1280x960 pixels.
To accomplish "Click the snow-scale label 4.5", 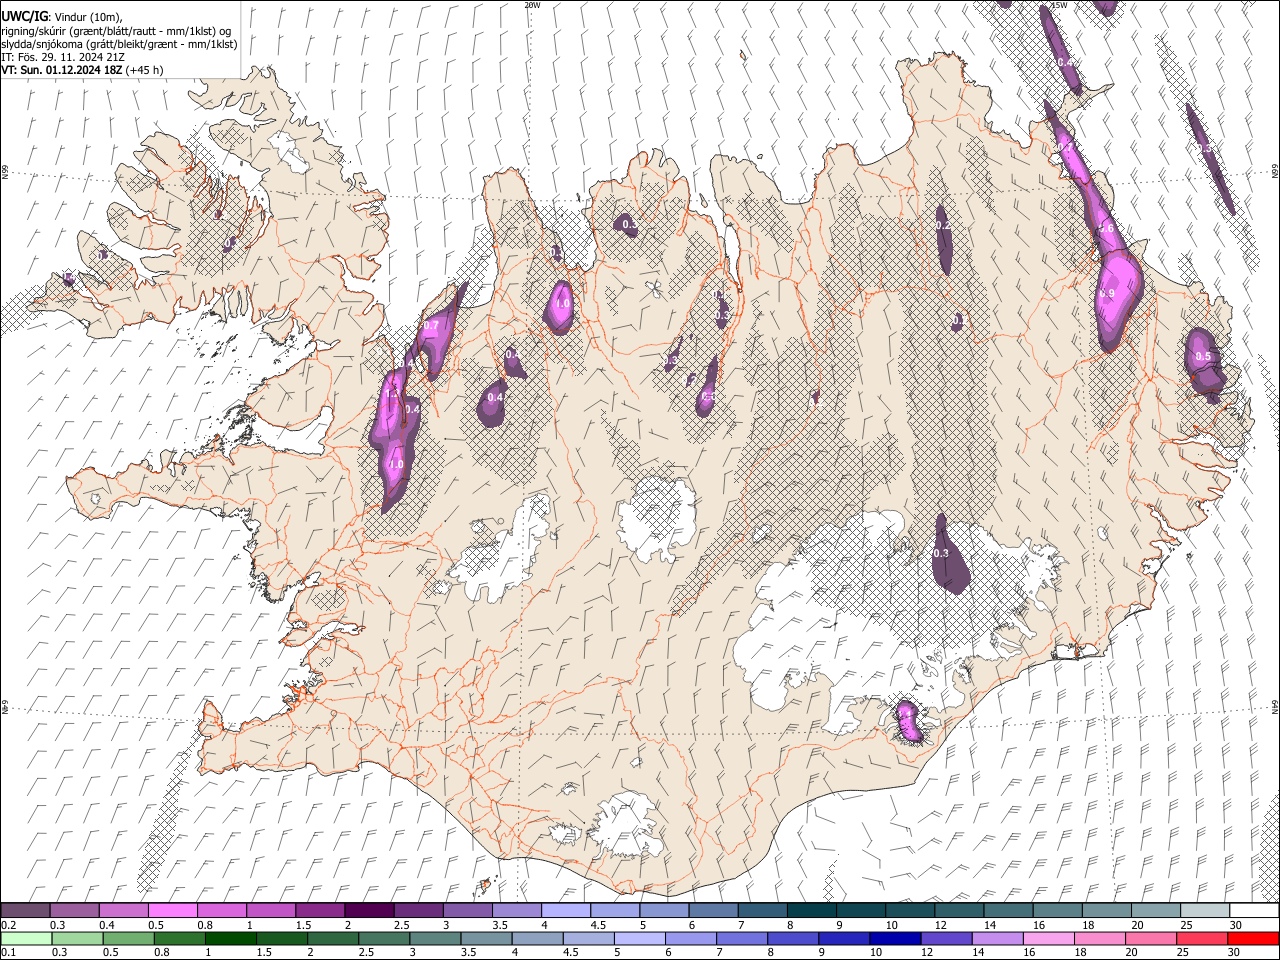I will [x=598, y=925].
